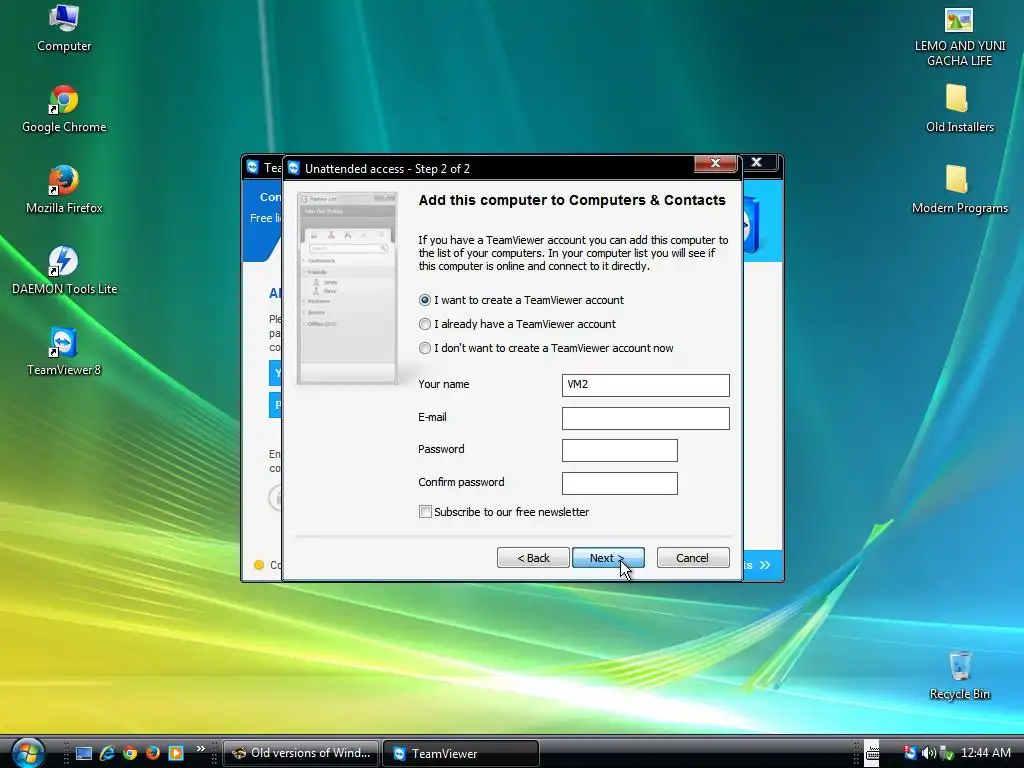Switch to 'Old versions of Wind...' taskbar item
This screenshot has width=1024, height=768.
tap(302, 753)
